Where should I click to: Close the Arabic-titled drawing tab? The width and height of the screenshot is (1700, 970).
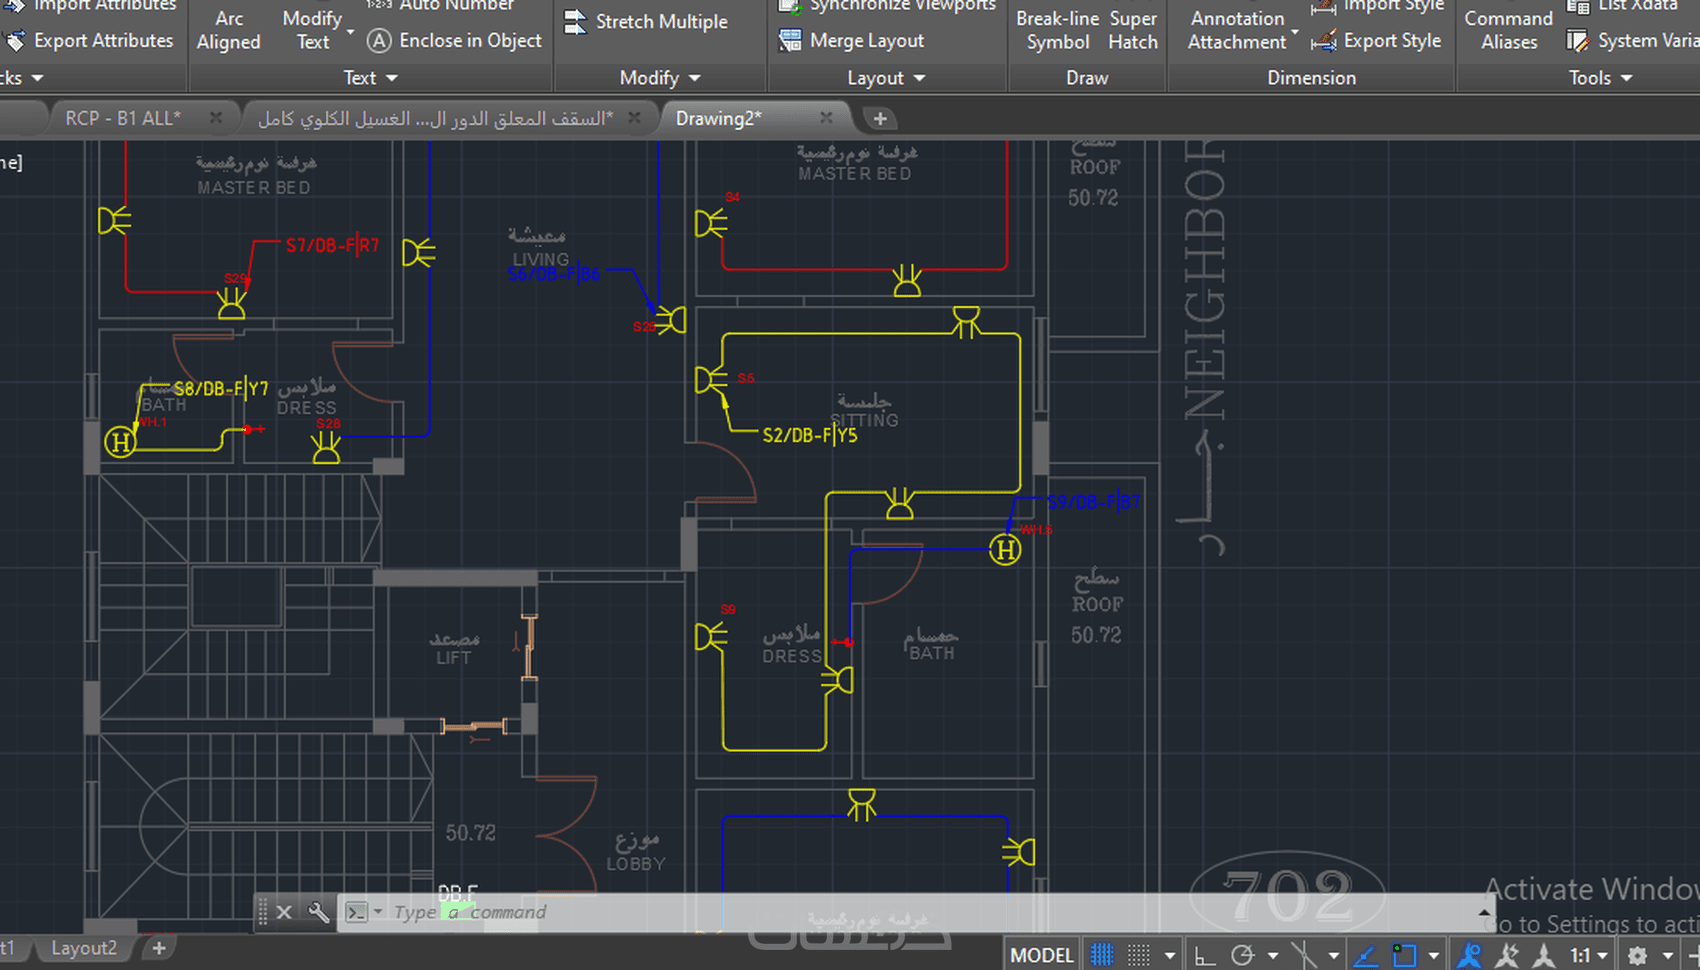pyautogui.click(x=634, y=118)
